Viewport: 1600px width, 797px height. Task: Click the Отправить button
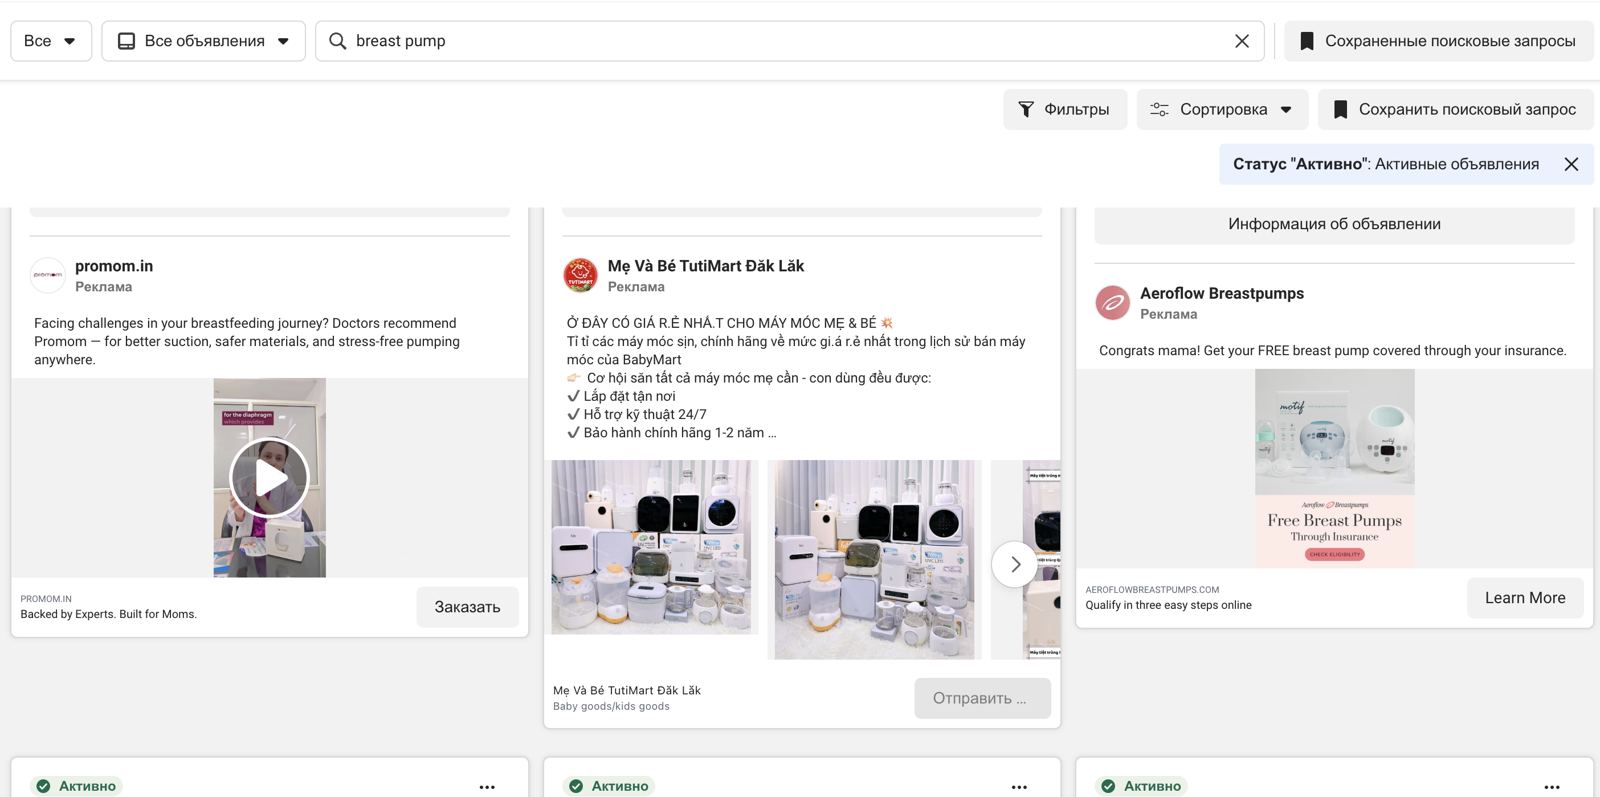(x=982, y=698)
